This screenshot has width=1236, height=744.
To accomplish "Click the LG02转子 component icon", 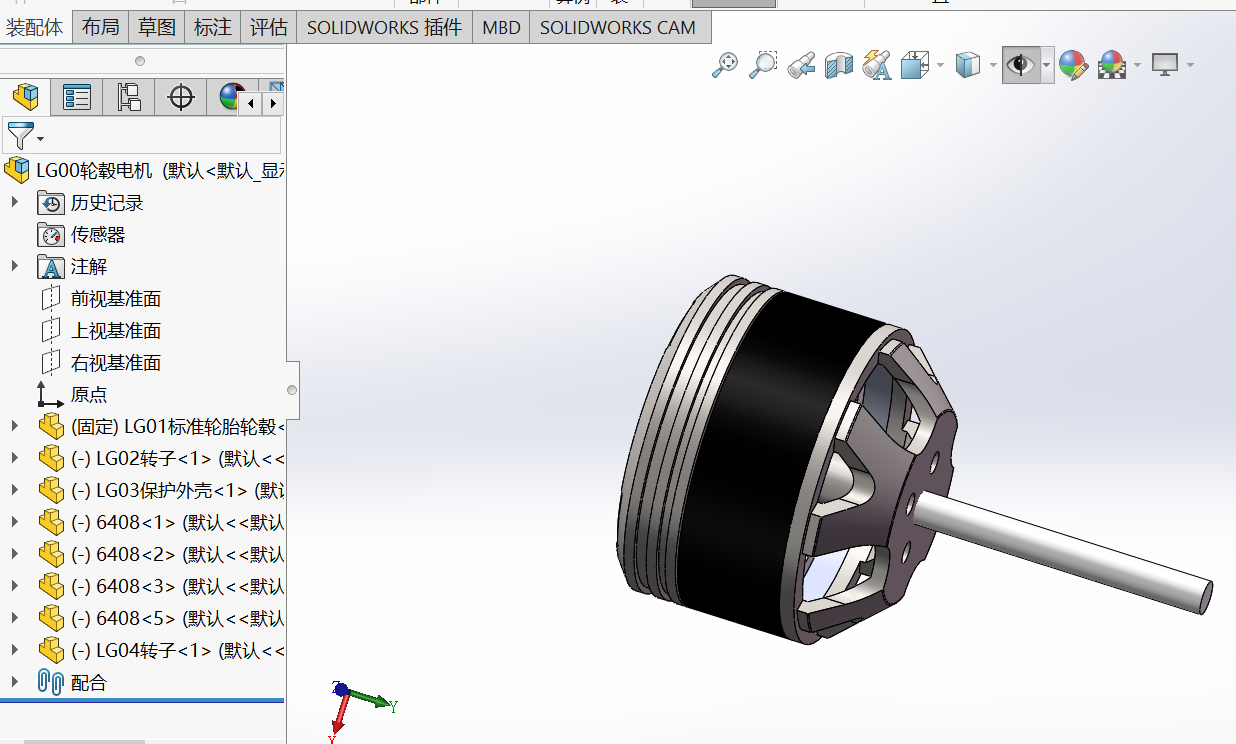I will tap(50, 459).
